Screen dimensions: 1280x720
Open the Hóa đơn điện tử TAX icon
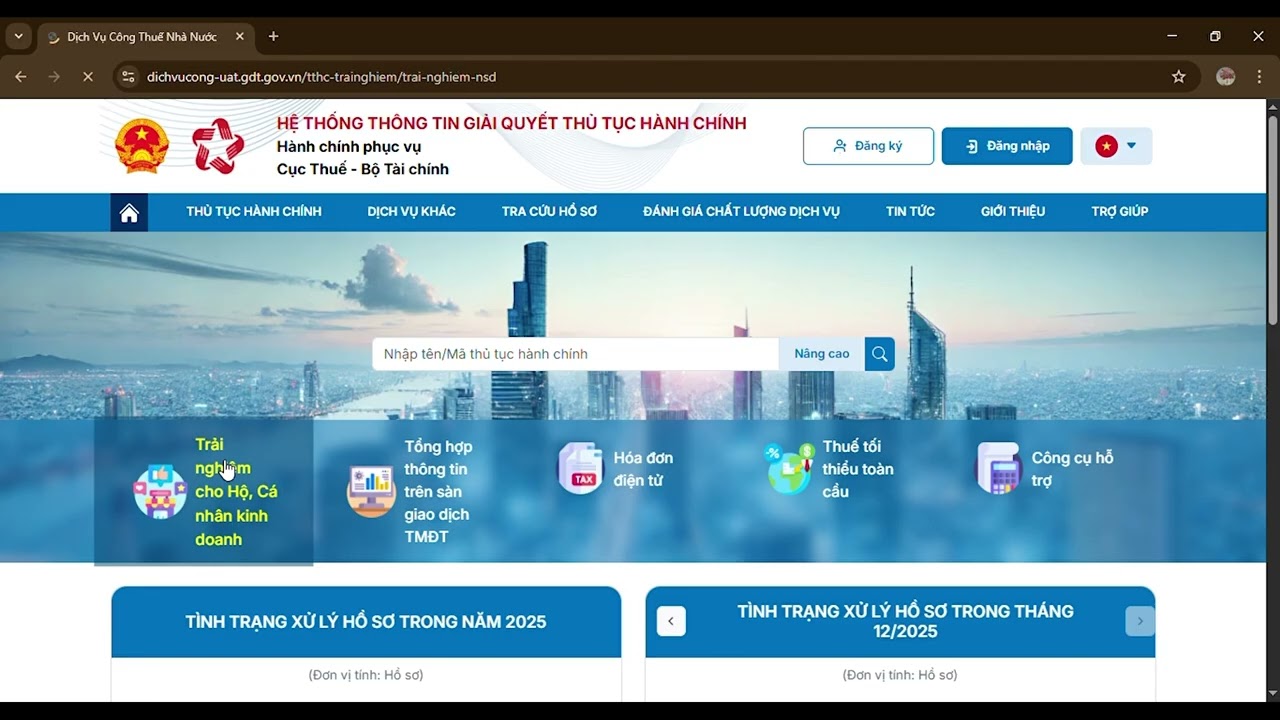click(x=581, y=468)
